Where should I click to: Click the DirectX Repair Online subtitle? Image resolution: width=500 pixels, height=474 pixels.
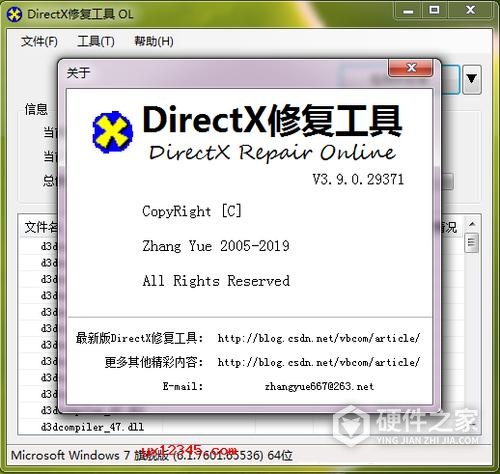pyautogui.click(x=272, y=153)
